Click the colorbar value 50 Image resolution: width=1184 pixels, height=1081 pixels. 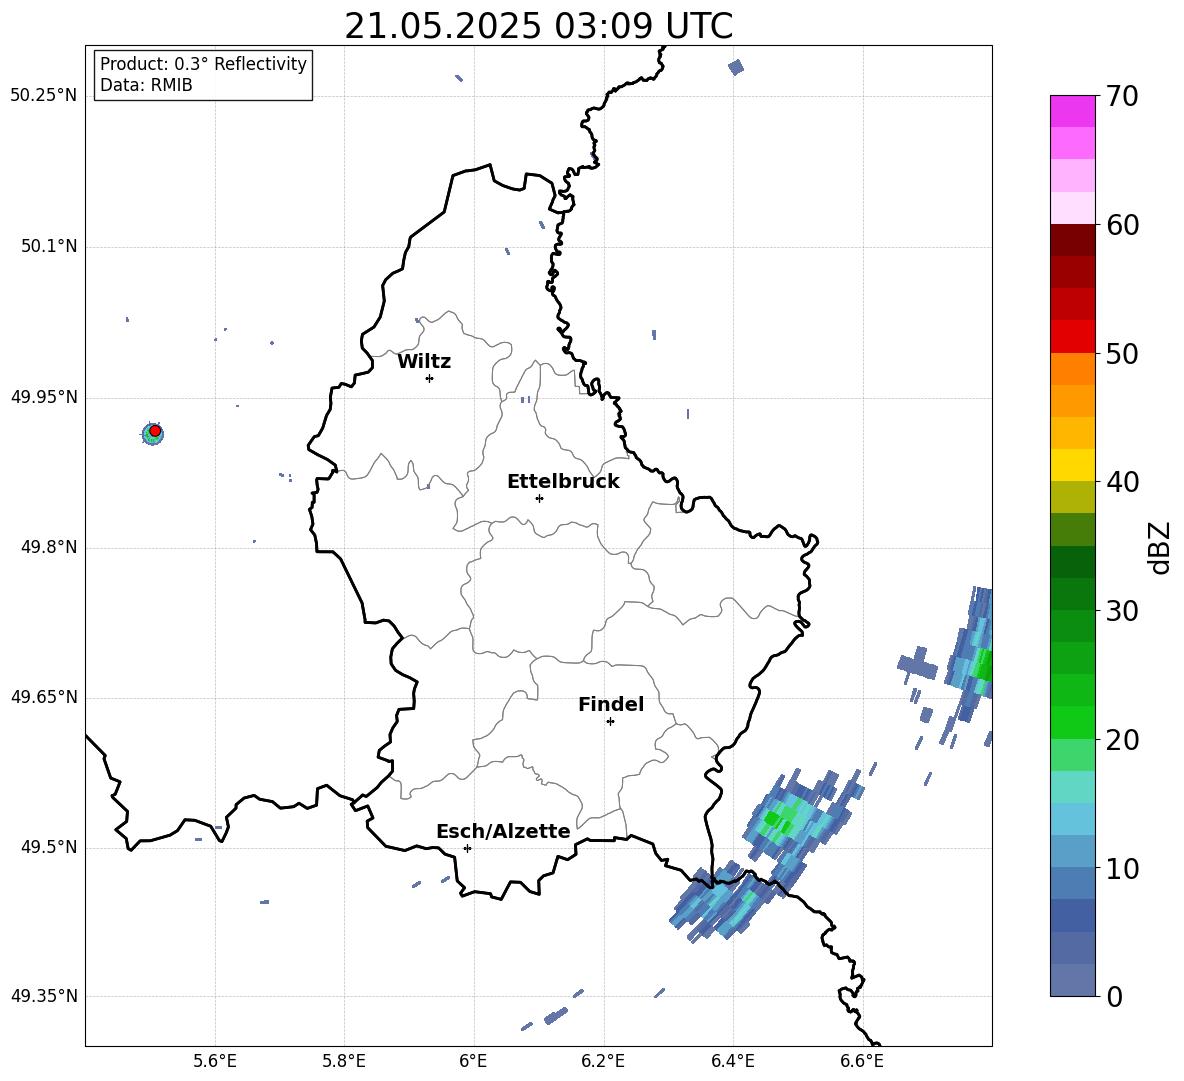(x=1122, y=354)
